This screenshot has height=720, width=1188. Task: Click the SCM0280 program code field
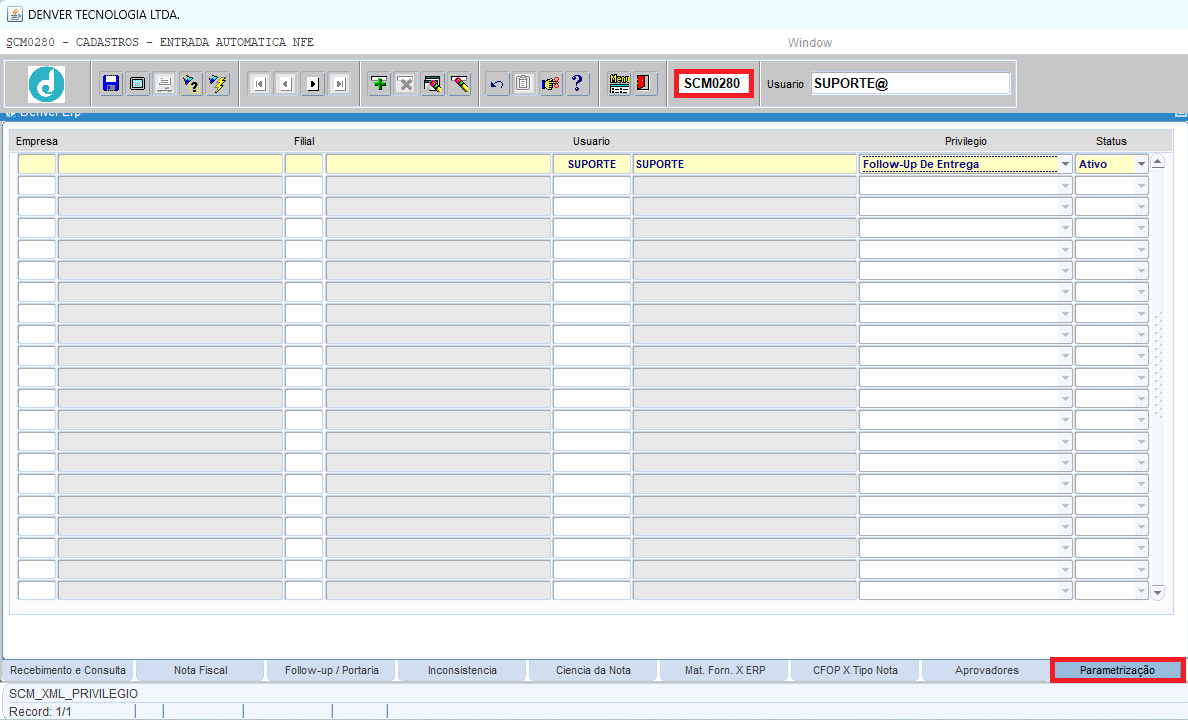713,83
